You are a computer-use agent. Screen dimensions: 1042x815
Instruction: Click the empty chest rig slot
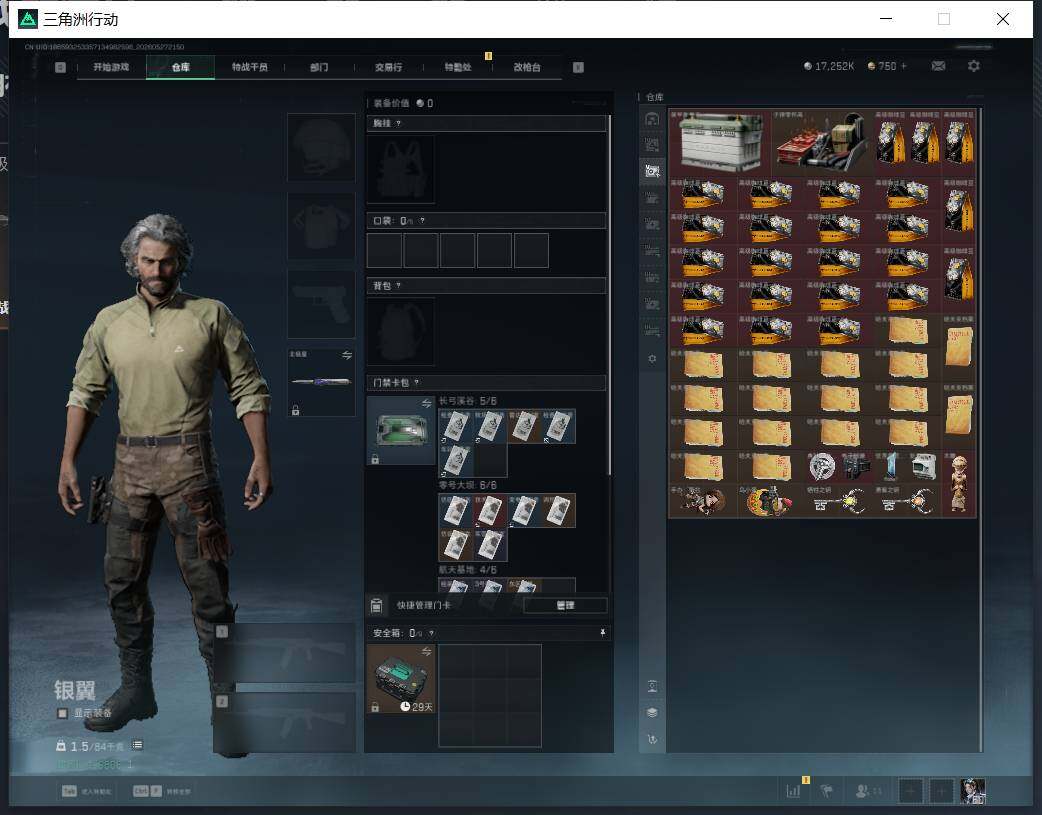coord(401,170)
